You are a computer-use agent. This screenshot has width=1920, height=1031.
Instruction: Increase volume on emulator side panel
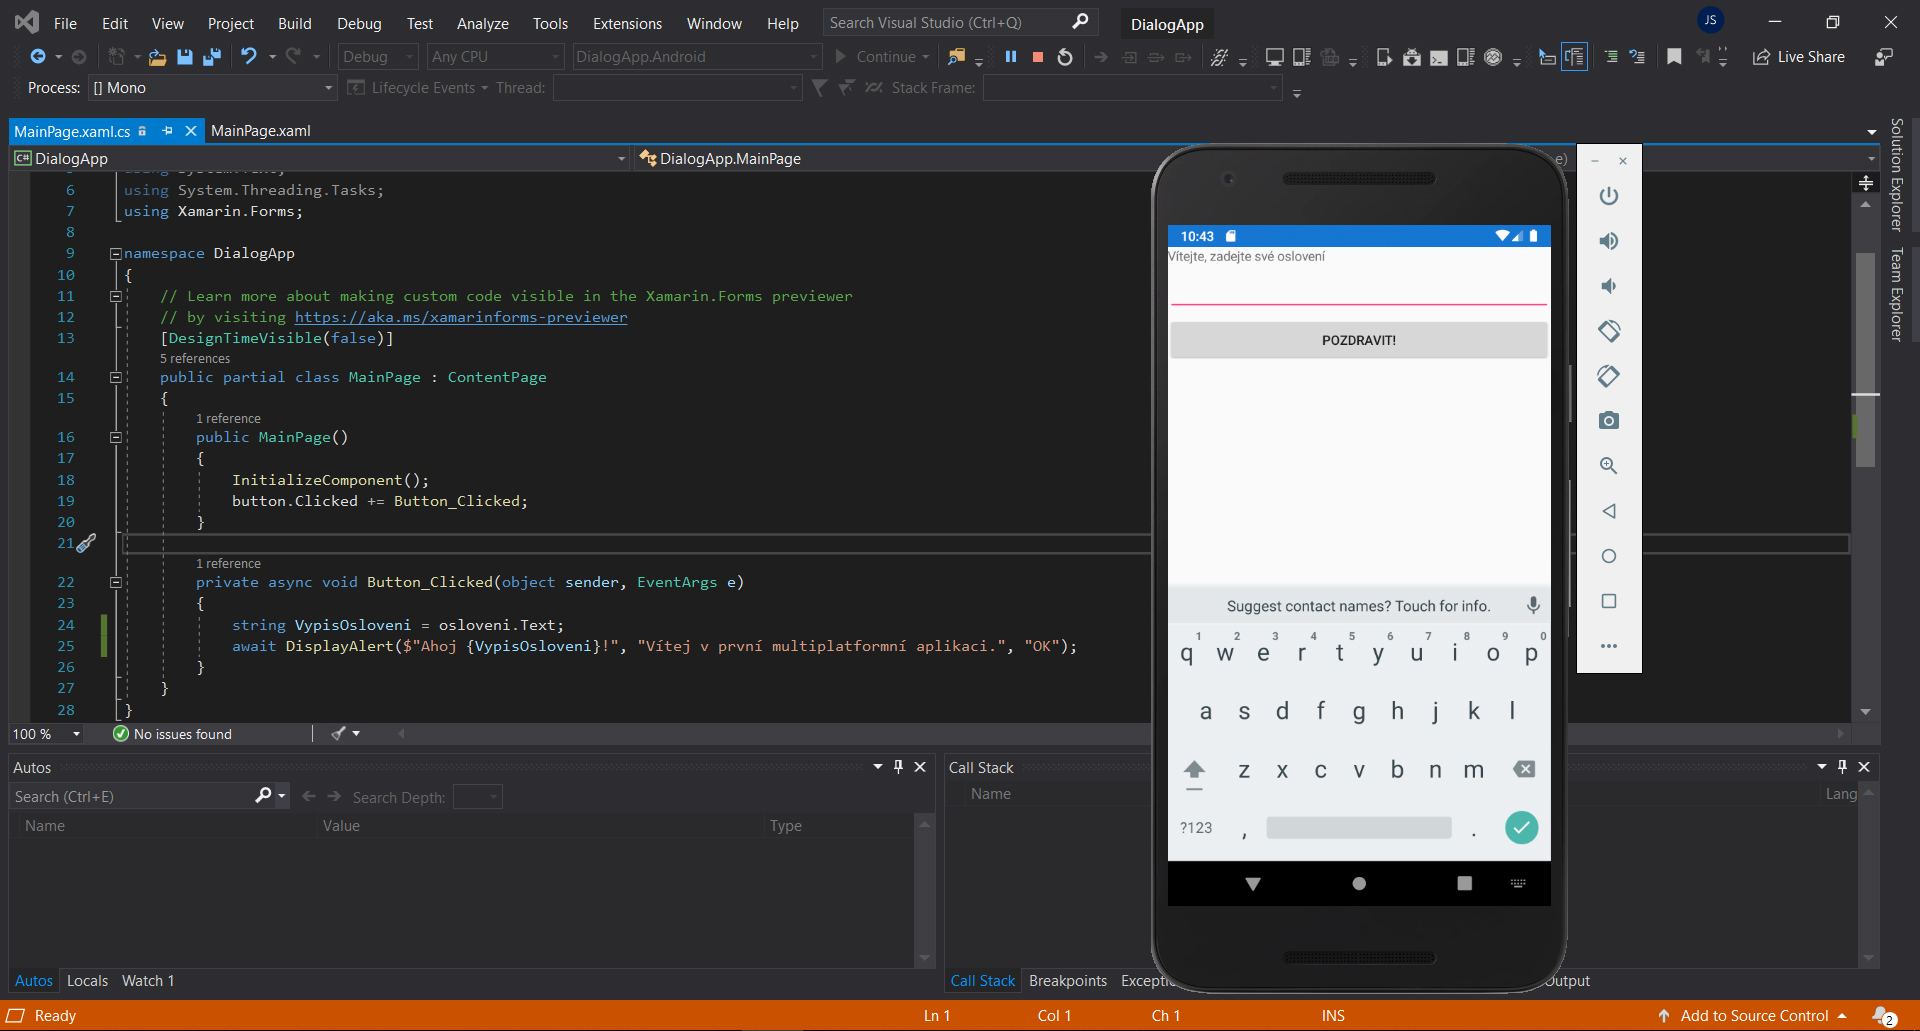coord(1608,240)
